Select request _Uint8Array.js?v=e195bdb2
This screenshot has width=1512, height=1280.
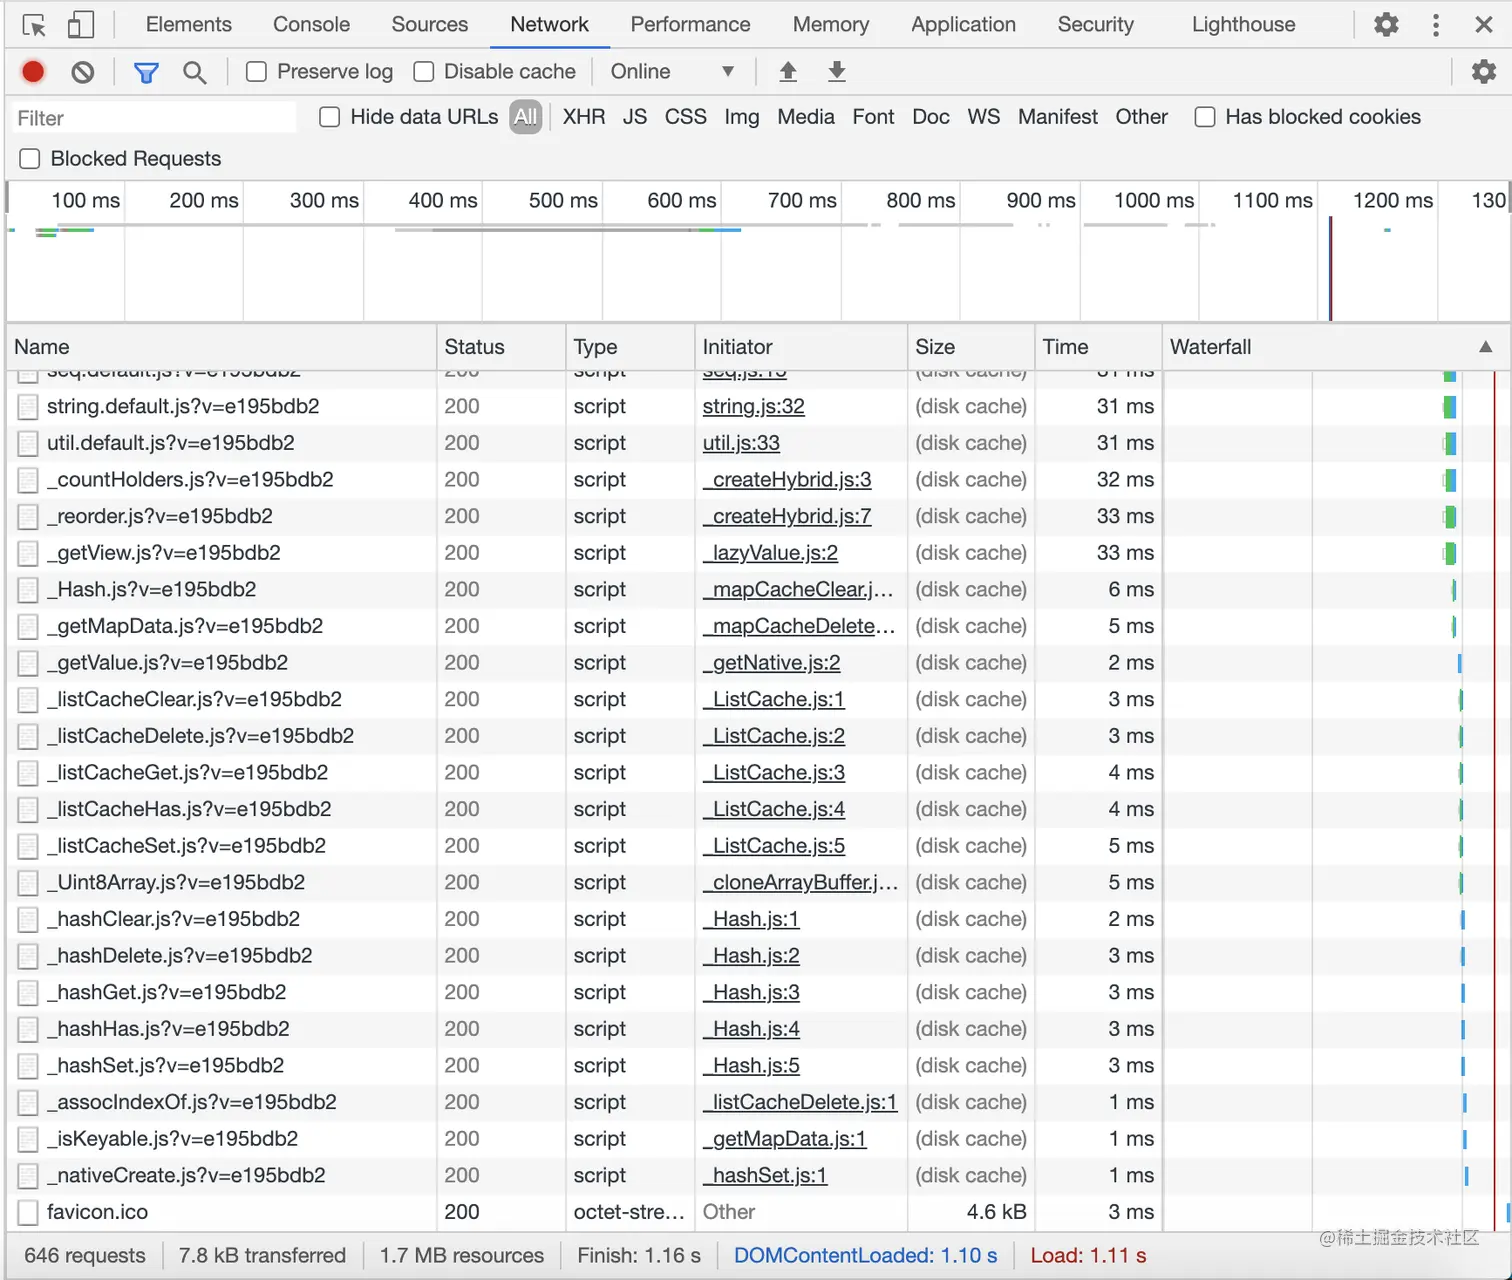click(x=176, y=883)
